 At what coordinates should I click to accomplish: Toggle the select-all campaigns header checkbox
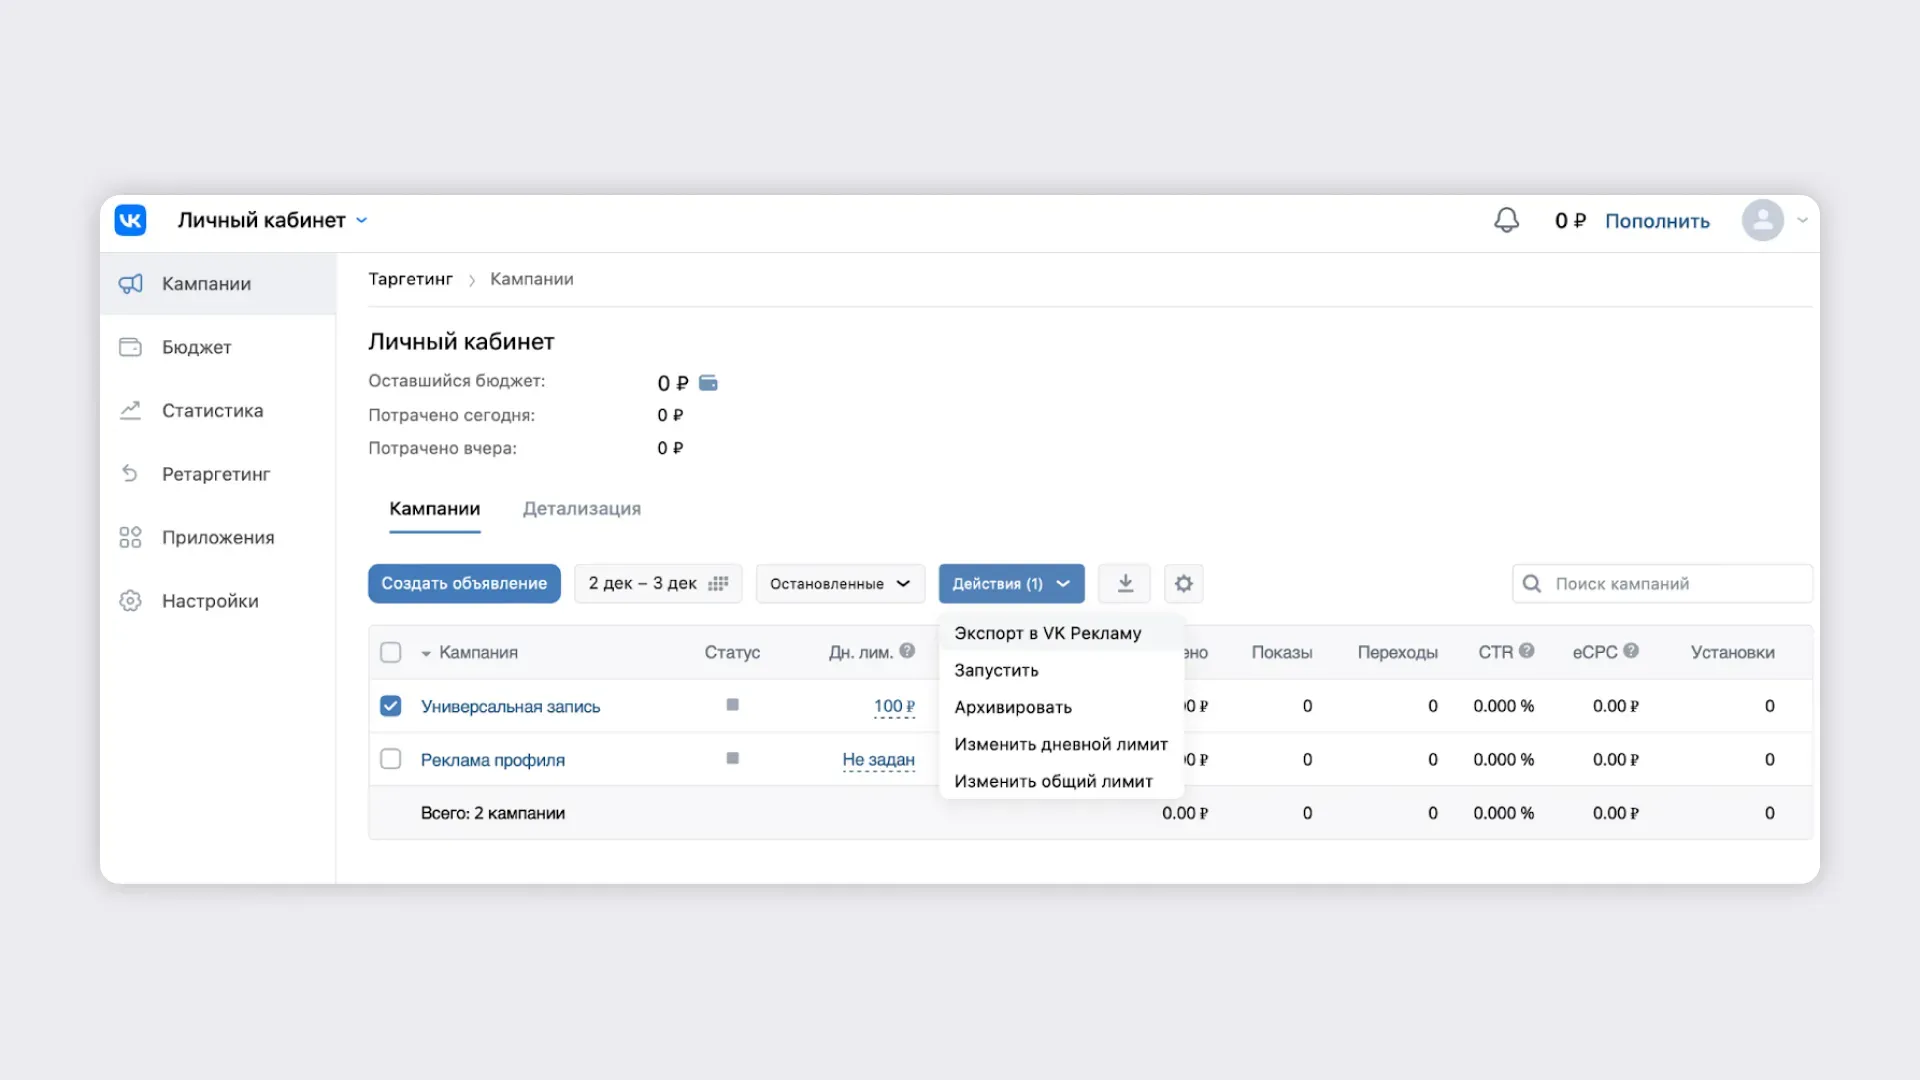[x=391, y=652]
